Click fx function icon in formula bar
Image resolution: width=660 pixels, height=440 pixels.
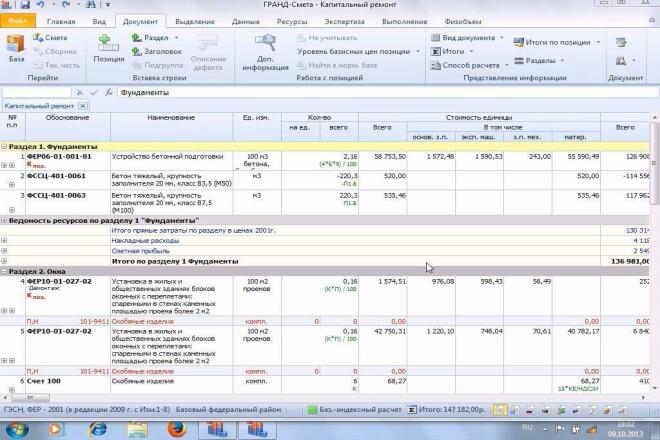[x=109, y=92]
